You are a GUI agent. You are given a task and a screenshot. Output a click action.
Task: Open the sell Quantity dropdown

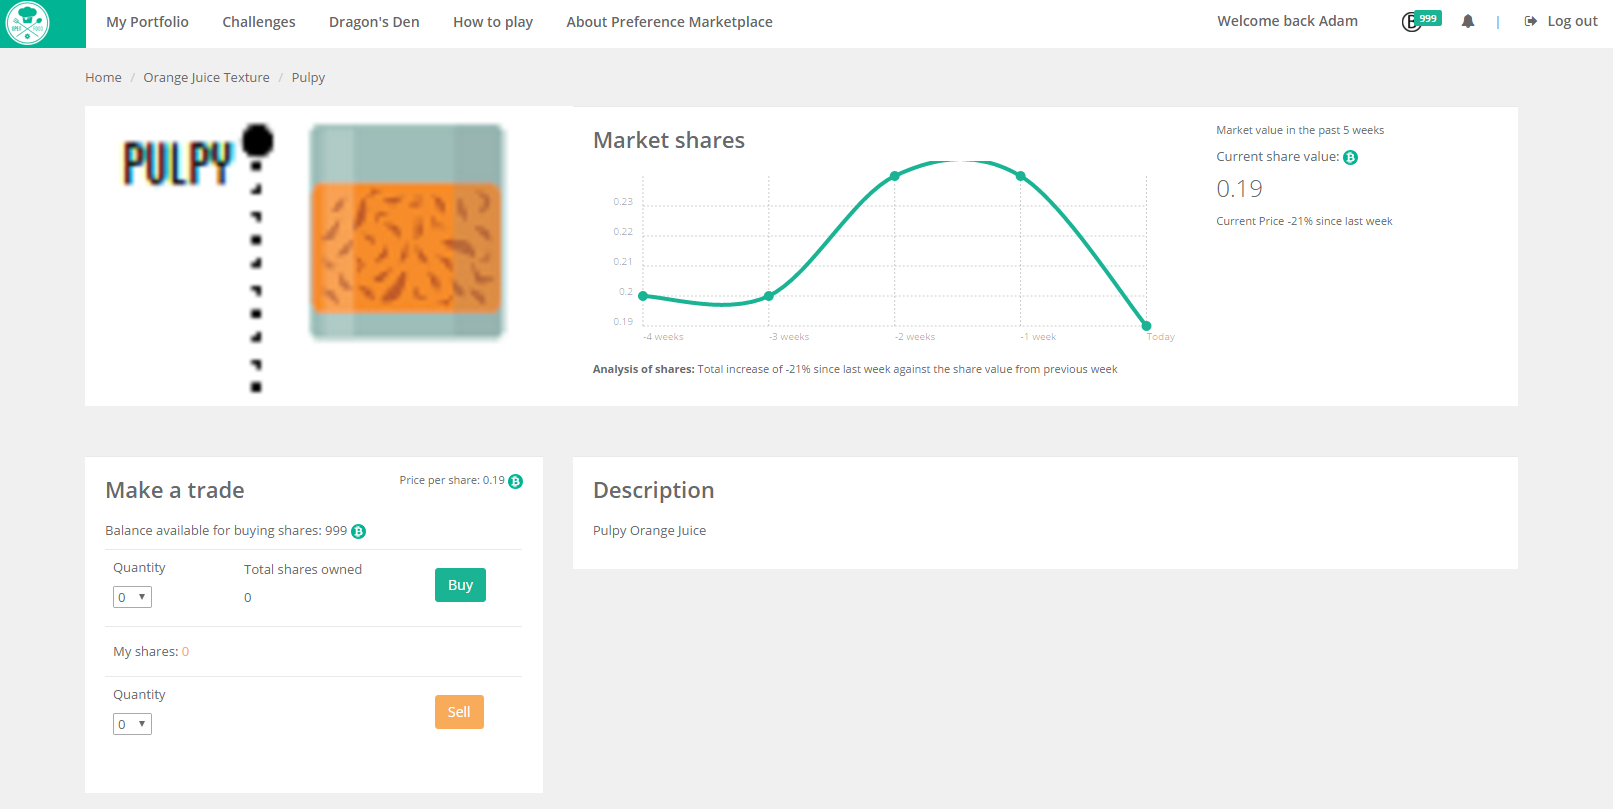pos(132,724)
